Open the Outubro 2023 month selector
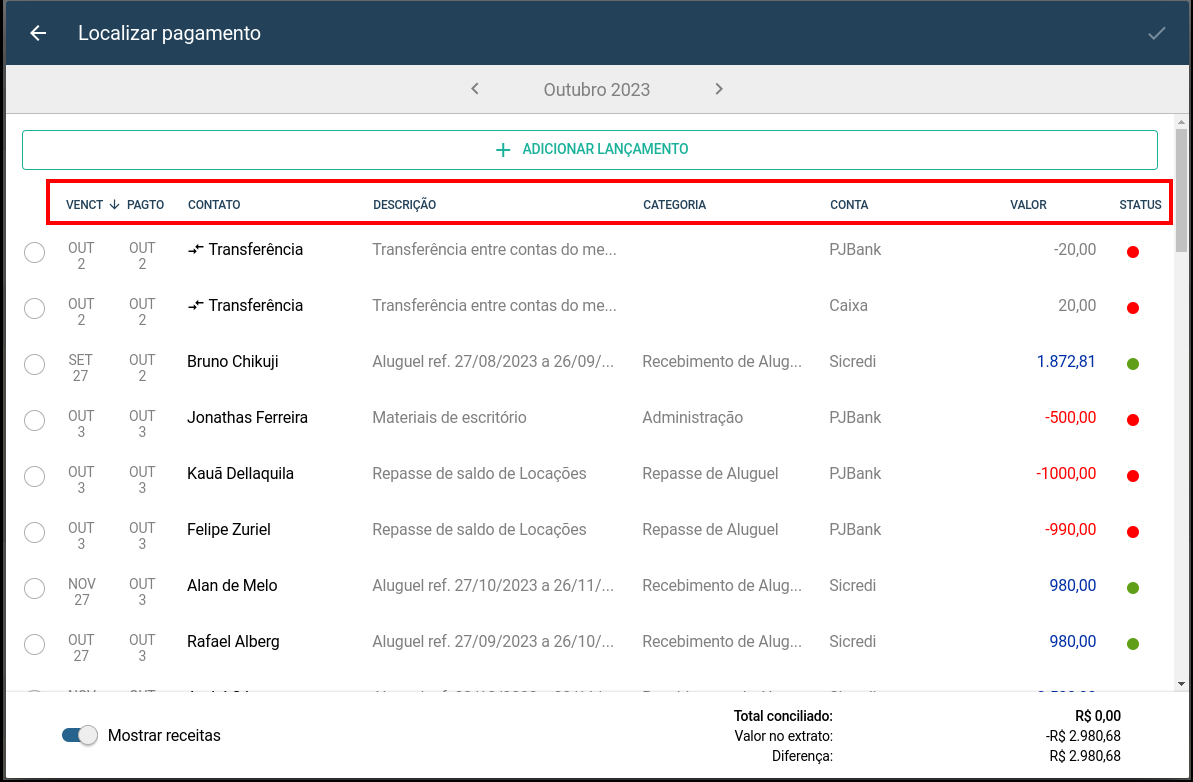This screenshot has width=1193, height=782. (596, 90)
